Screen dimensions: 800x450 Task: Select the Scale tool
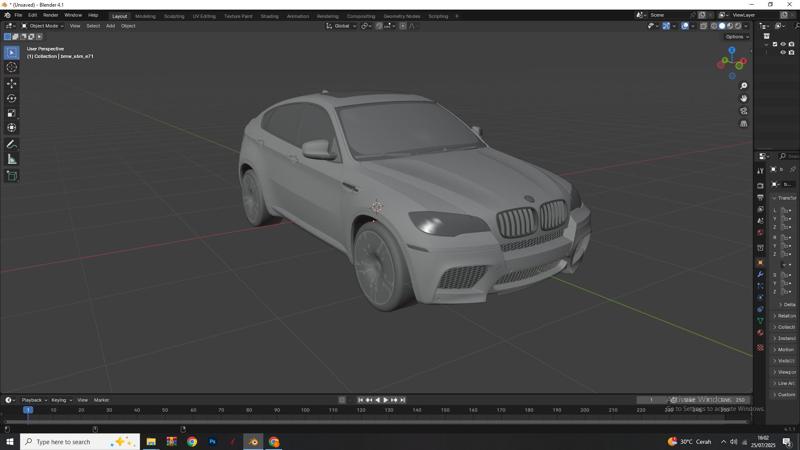11,113
